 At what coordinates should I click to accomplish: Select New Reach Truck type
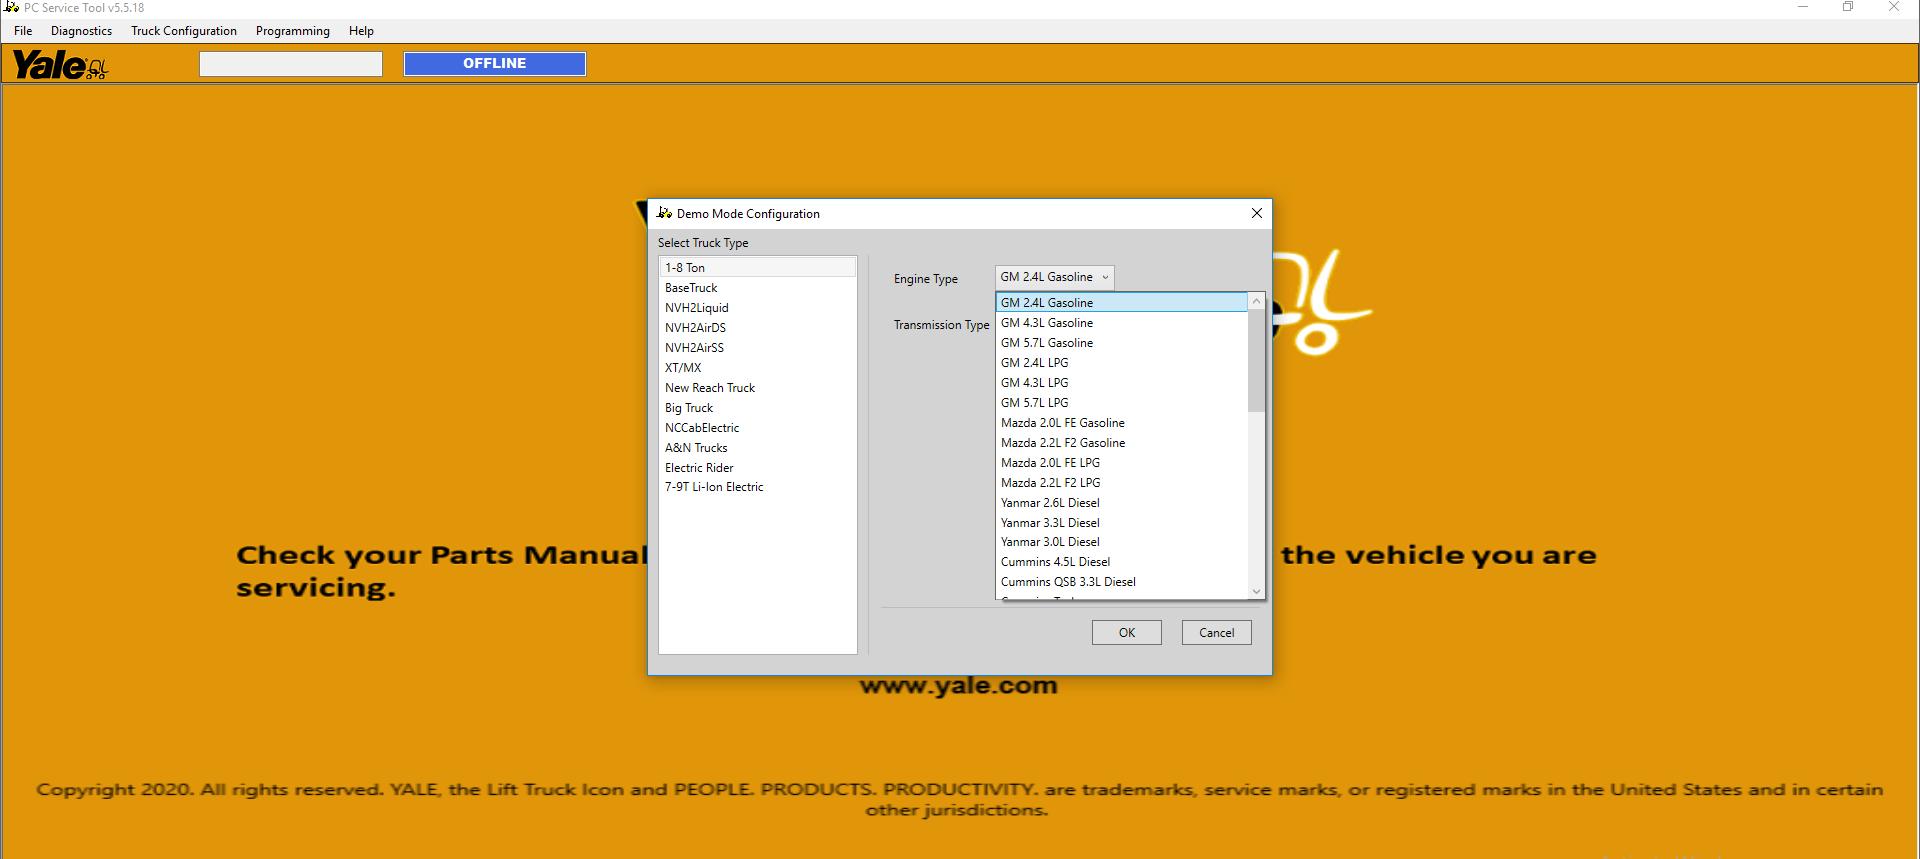(x=757, y=388)
